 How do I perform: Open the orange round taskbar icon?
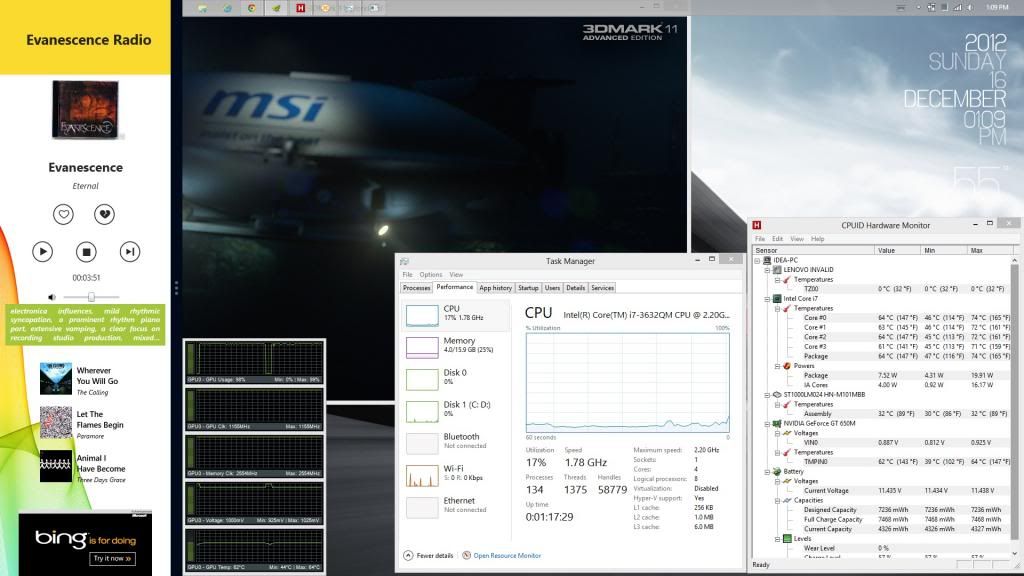tap(325, 8)
